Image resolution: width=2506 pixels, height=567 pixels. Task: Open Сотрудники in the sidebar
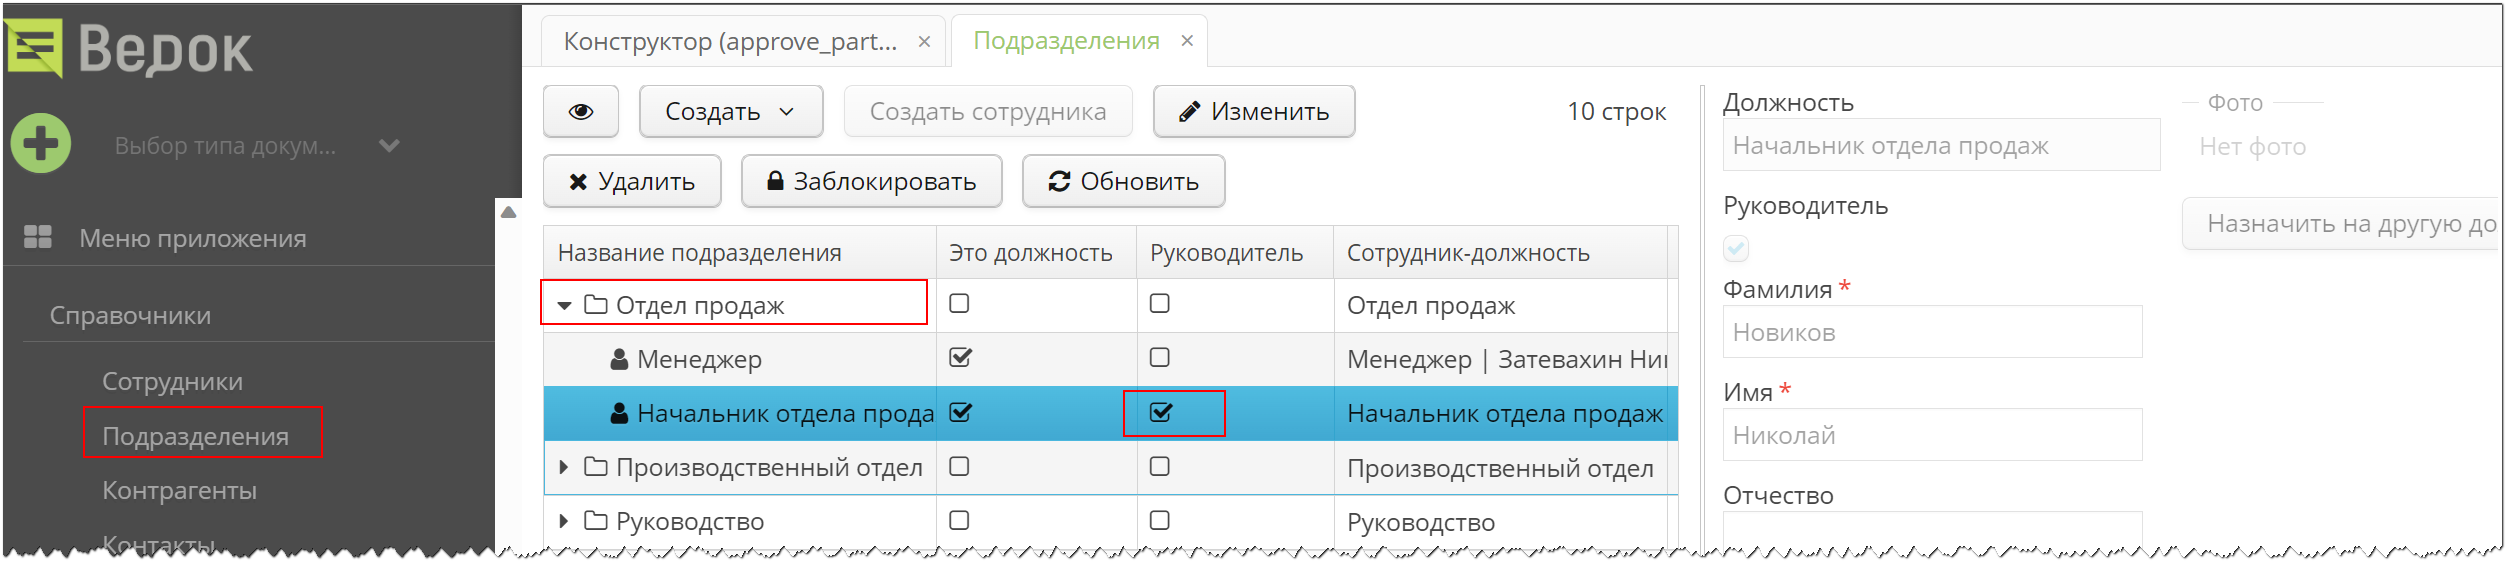(172, 381)
